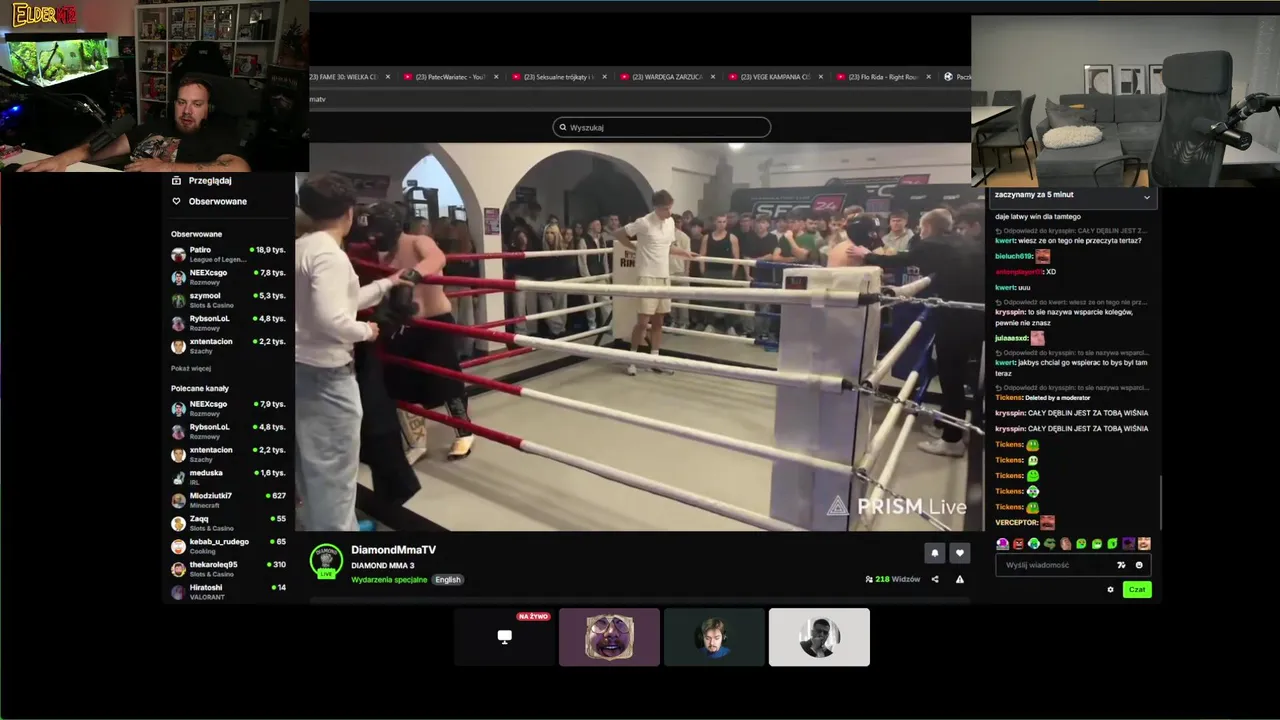Select the last face emote above chat input
Image resolution: width=1280 pixels, height=720 pixels.
click(1144, 544)
